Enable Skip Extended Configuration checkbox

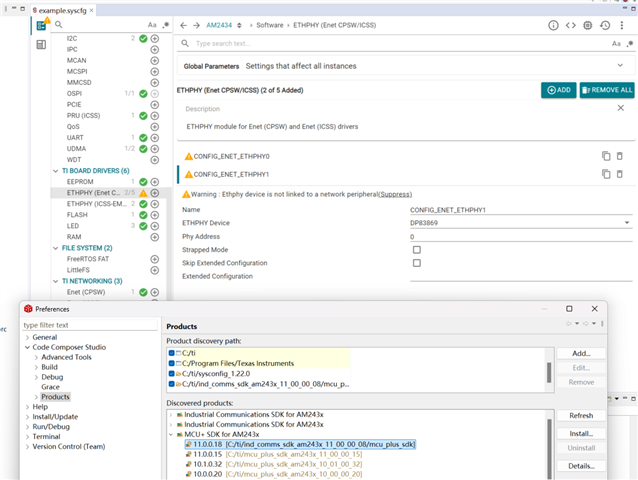point(417,263)
